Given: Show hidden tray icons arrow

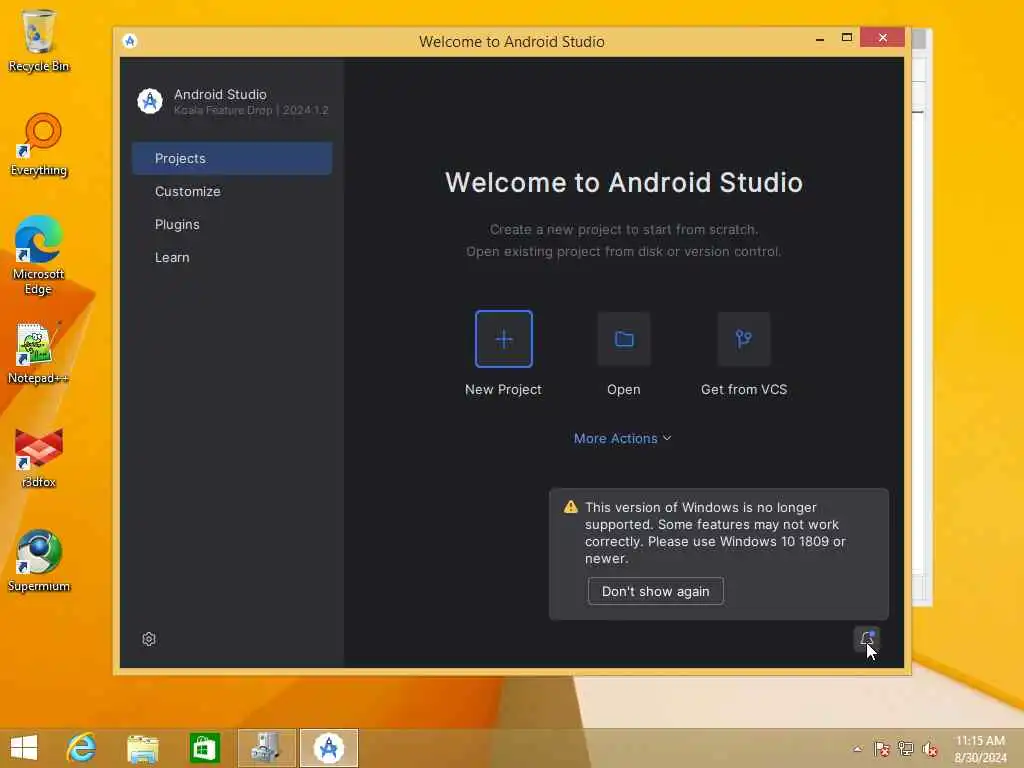Looking at the screenshot, I should (x=857, y=748).
